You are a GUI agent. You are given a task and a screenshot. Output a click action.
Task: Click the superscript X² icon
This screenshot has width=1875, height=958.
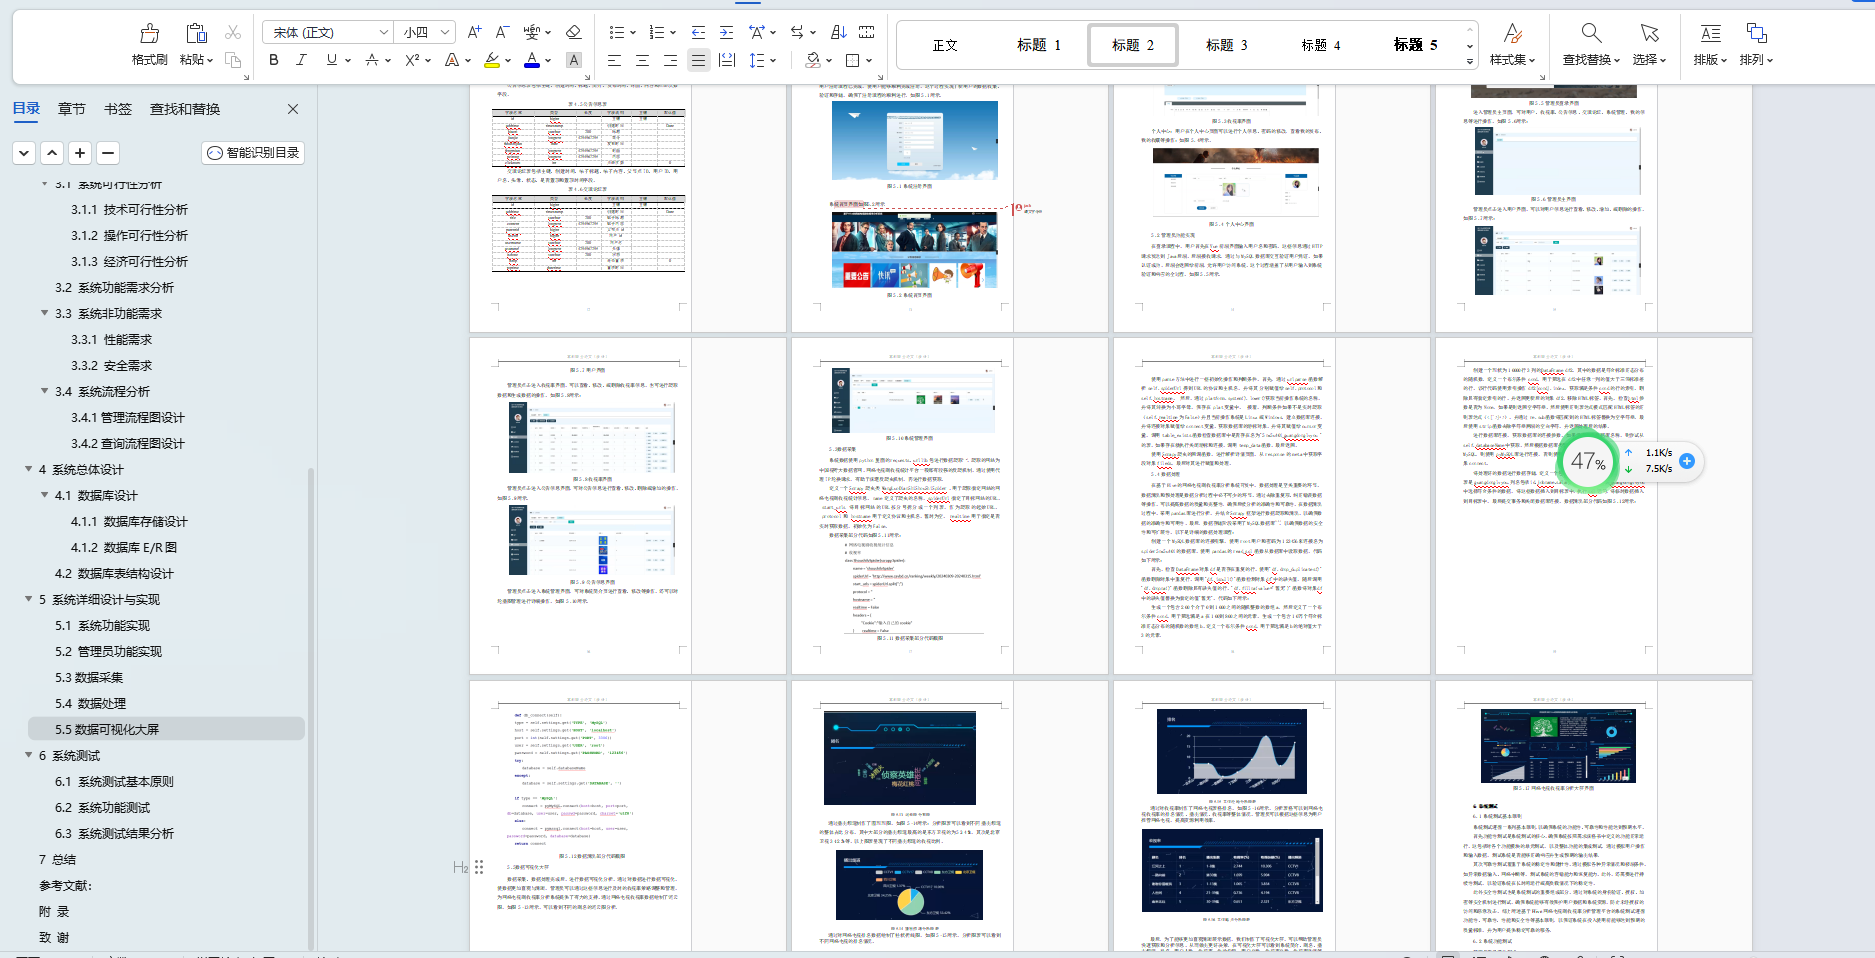412,60
